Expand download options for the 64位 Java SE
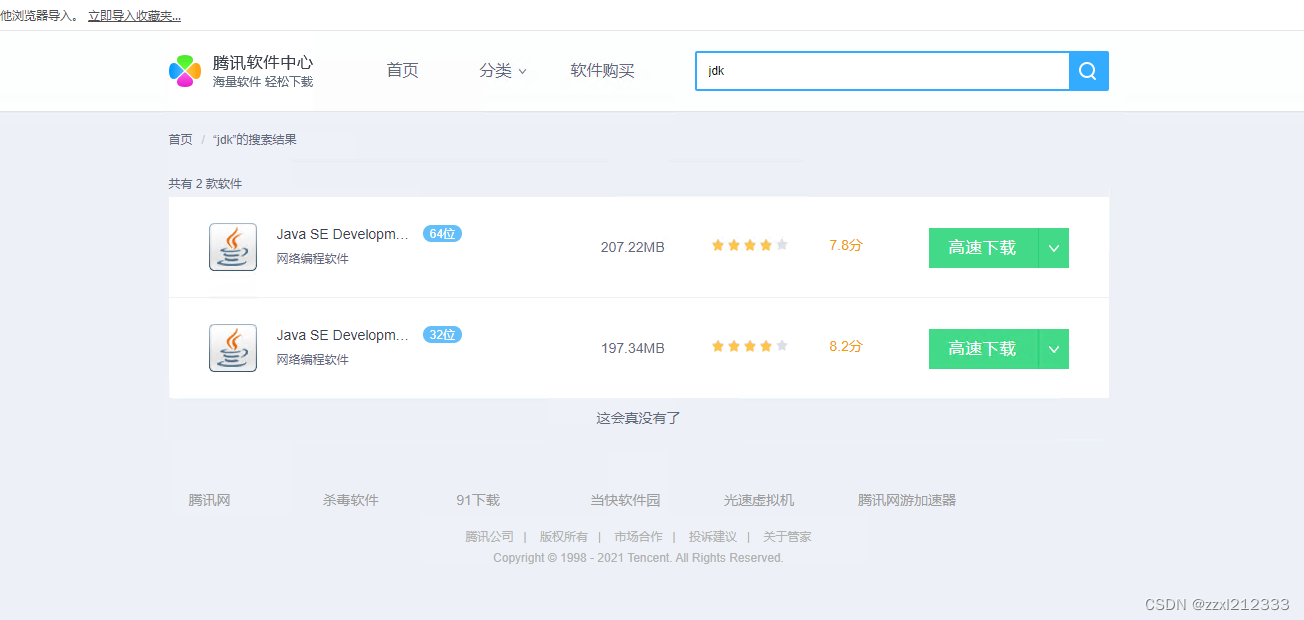The height and width of the screenshot is (620, 1304). coord(1054,248)
